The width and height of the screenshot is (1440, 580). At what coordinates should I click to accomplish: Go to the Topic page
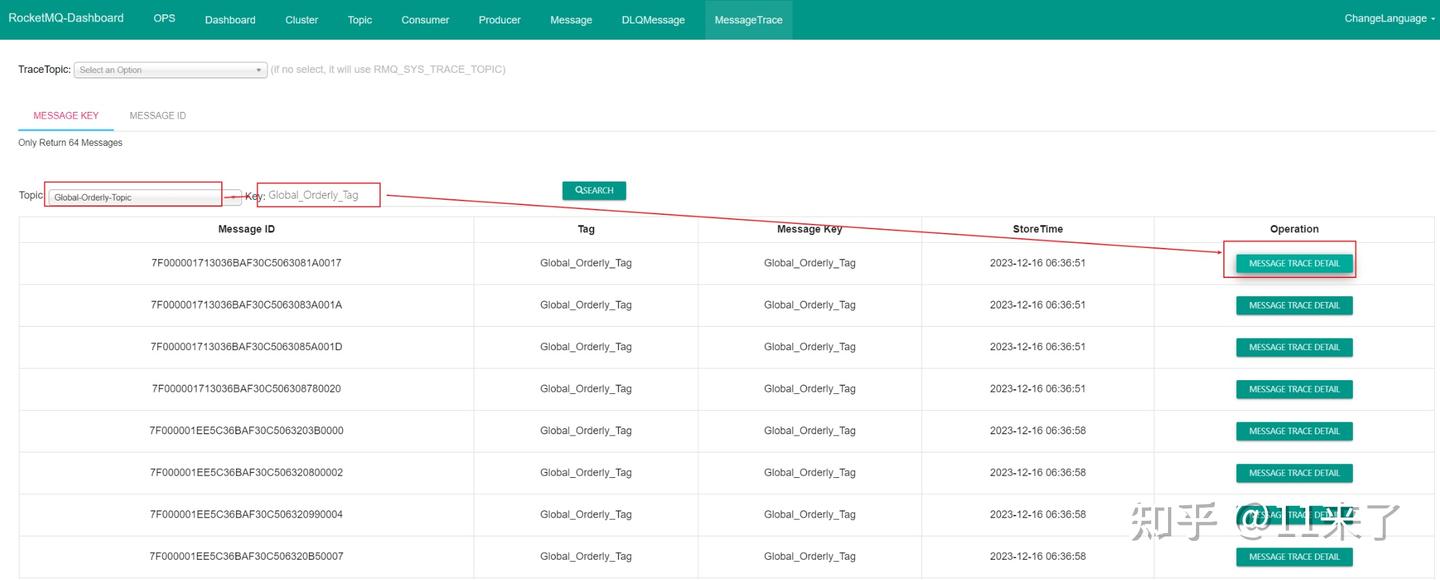click(359, 19)
